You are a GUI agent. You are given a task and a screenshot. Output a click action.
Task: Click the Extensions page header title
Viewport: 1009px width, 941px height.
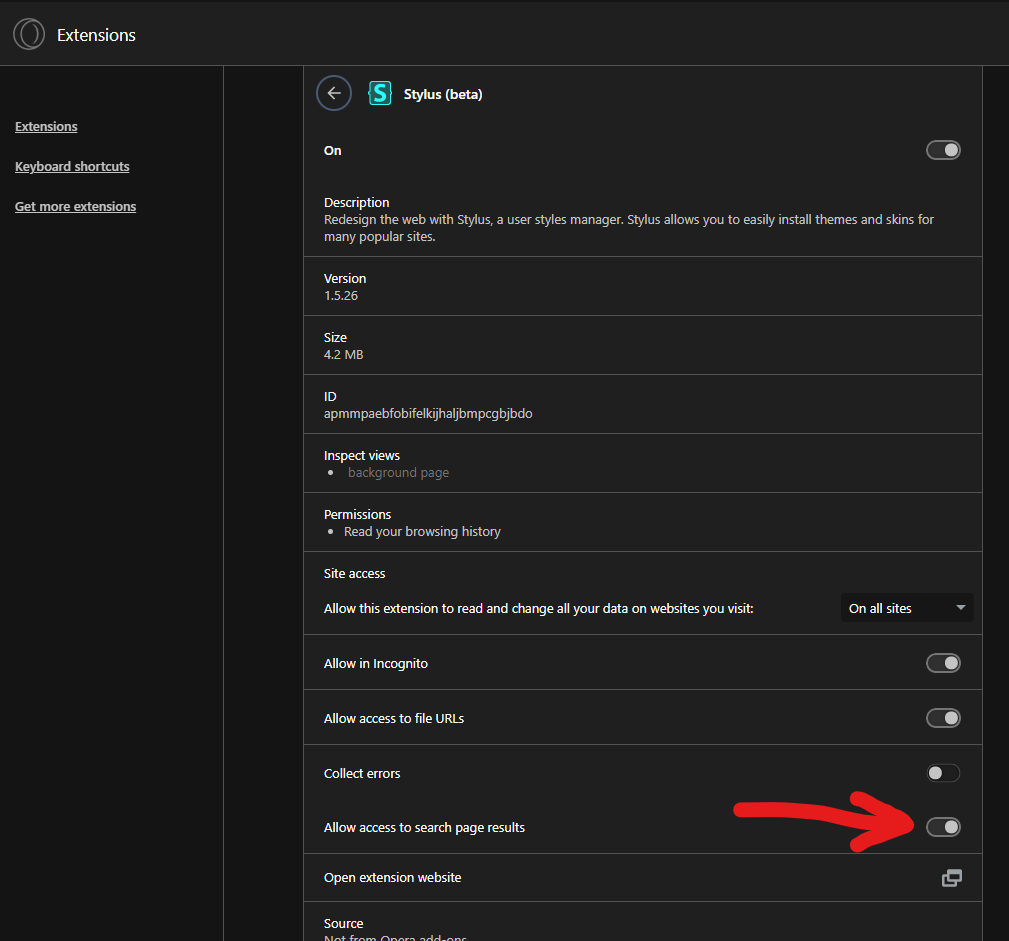coord(97,35)
